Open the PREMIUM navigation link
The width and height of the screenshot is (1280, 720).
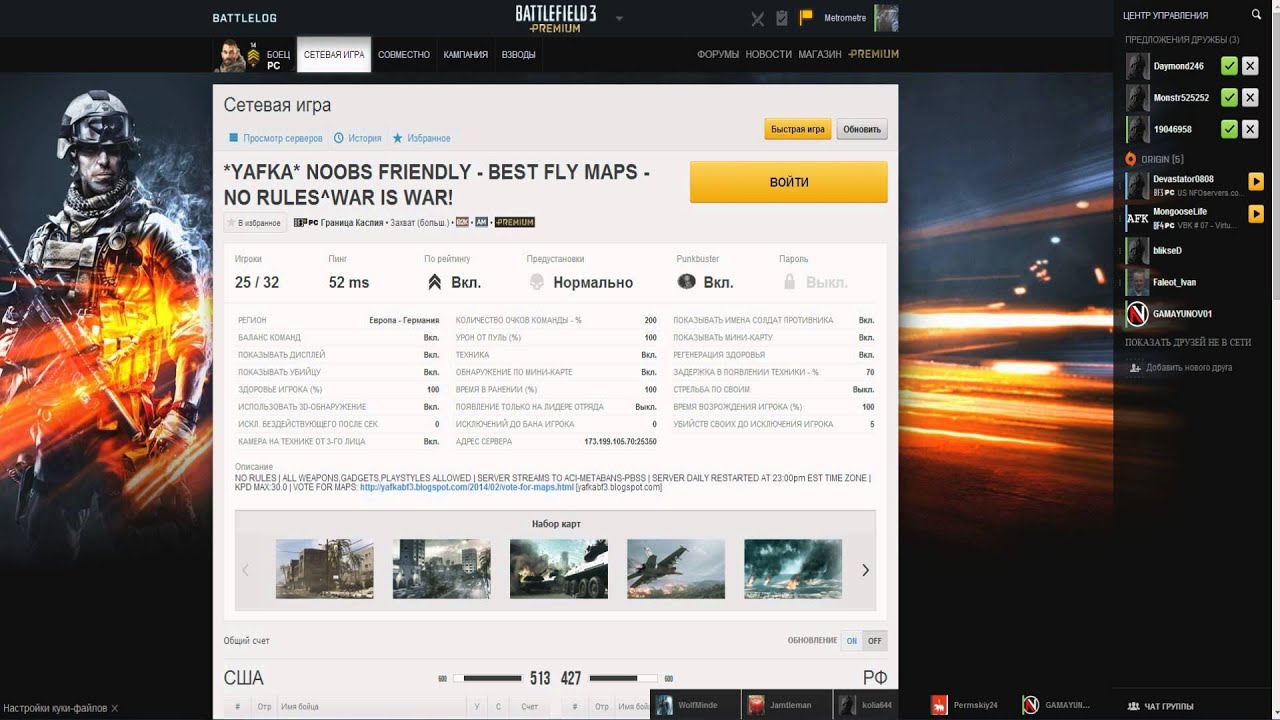pos(874,54)
